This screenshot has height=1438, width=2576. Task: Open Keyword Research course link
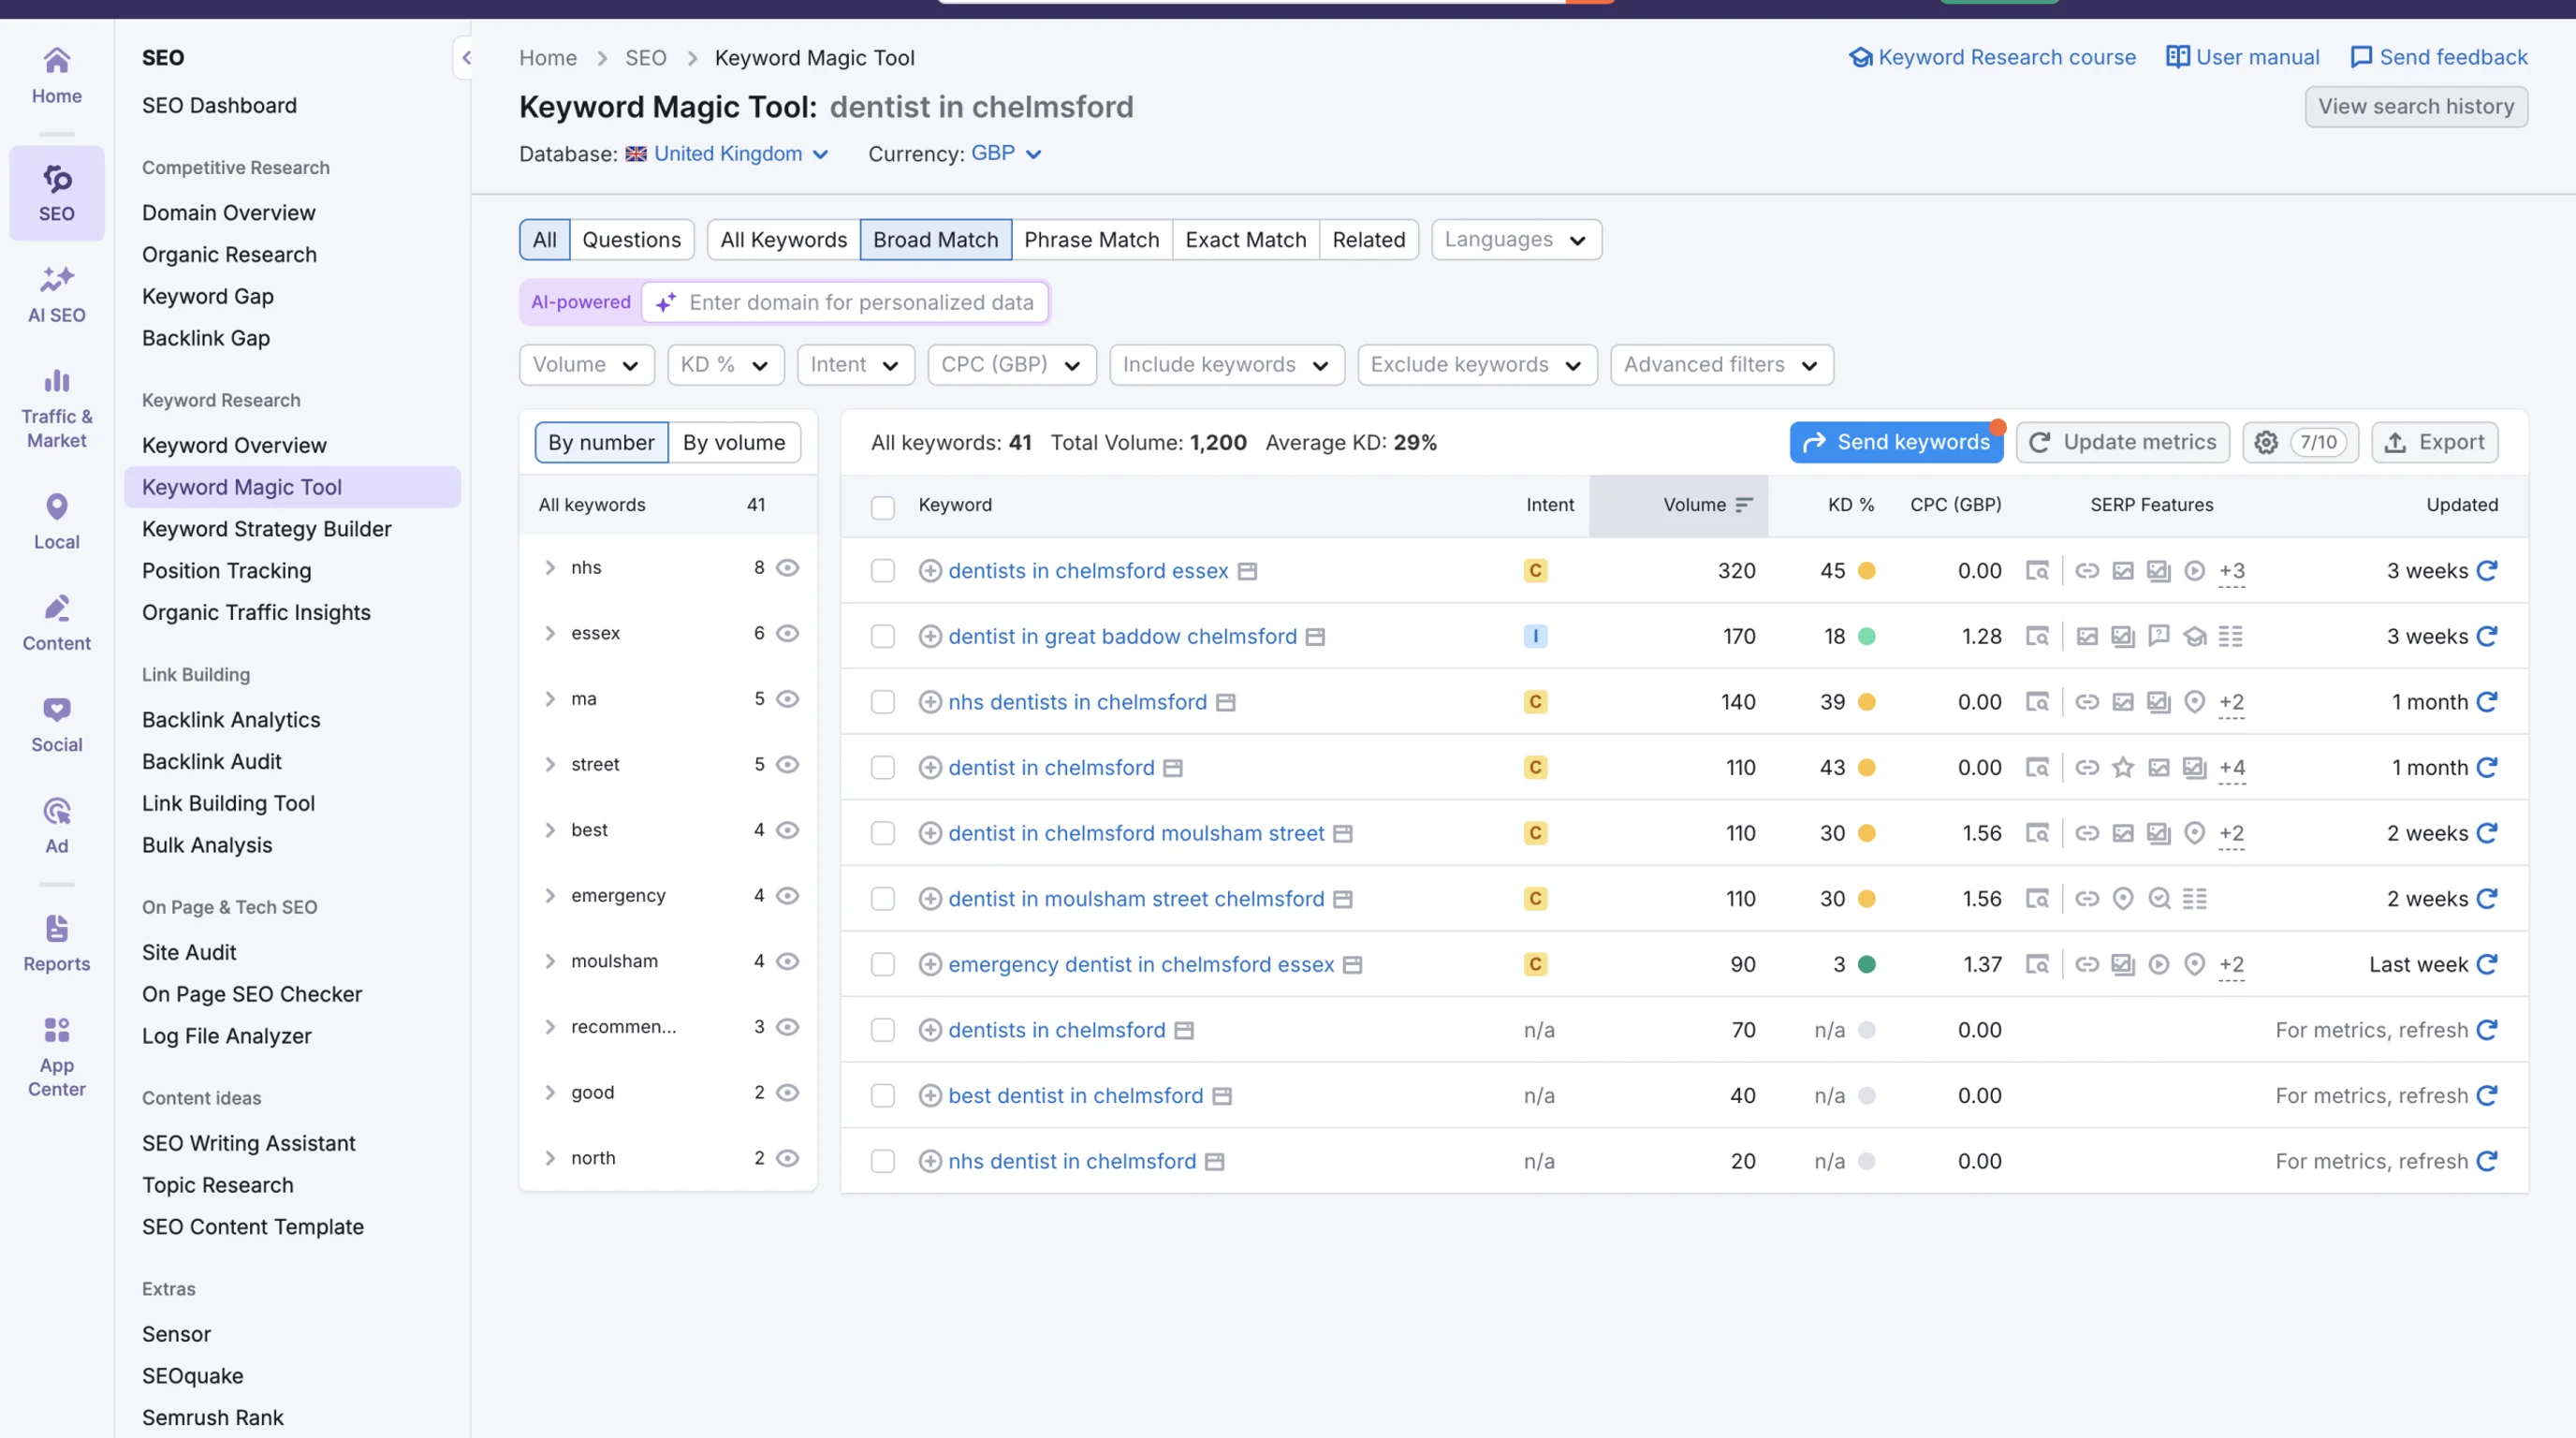point(1992,57)
